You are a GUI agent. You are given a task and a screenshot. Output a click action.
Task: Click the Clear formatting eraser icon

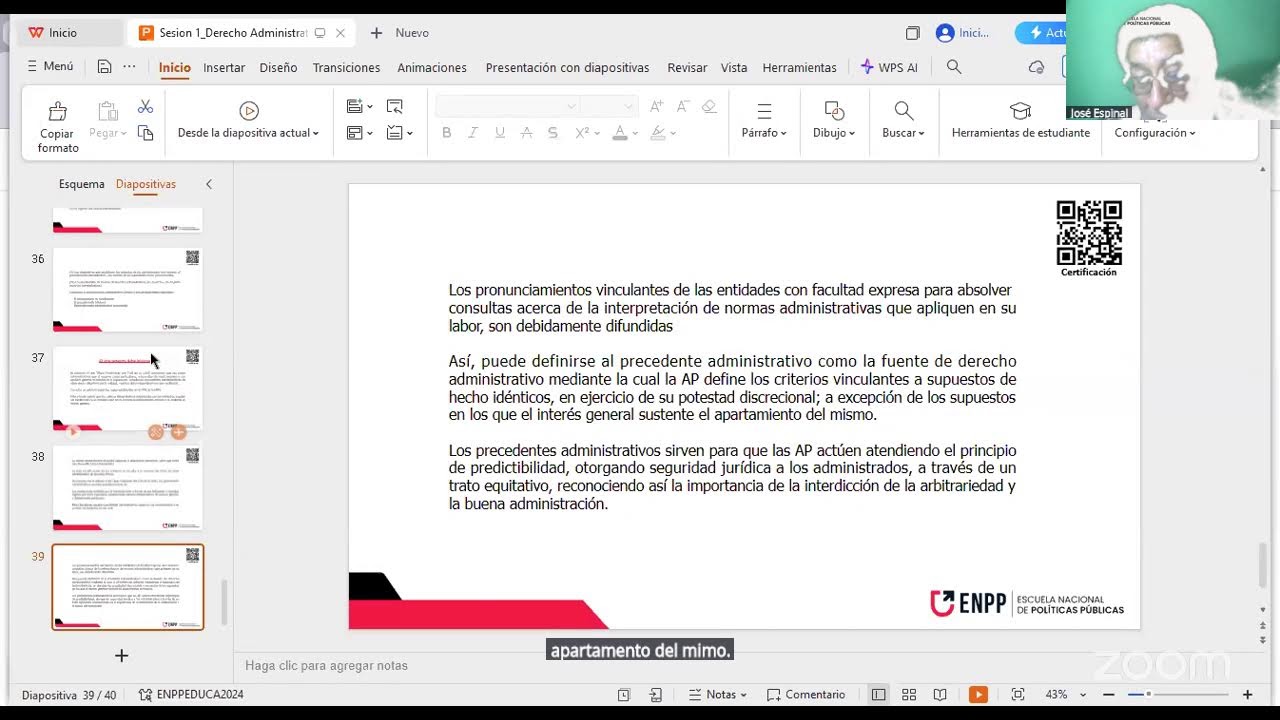tap(709, 106)
